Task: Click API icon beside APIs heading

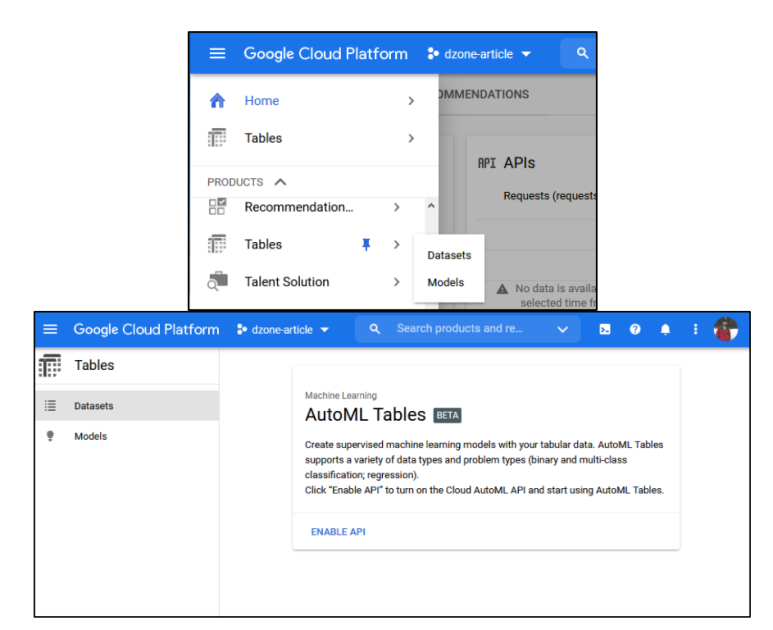Action: (x=487, y=163)
